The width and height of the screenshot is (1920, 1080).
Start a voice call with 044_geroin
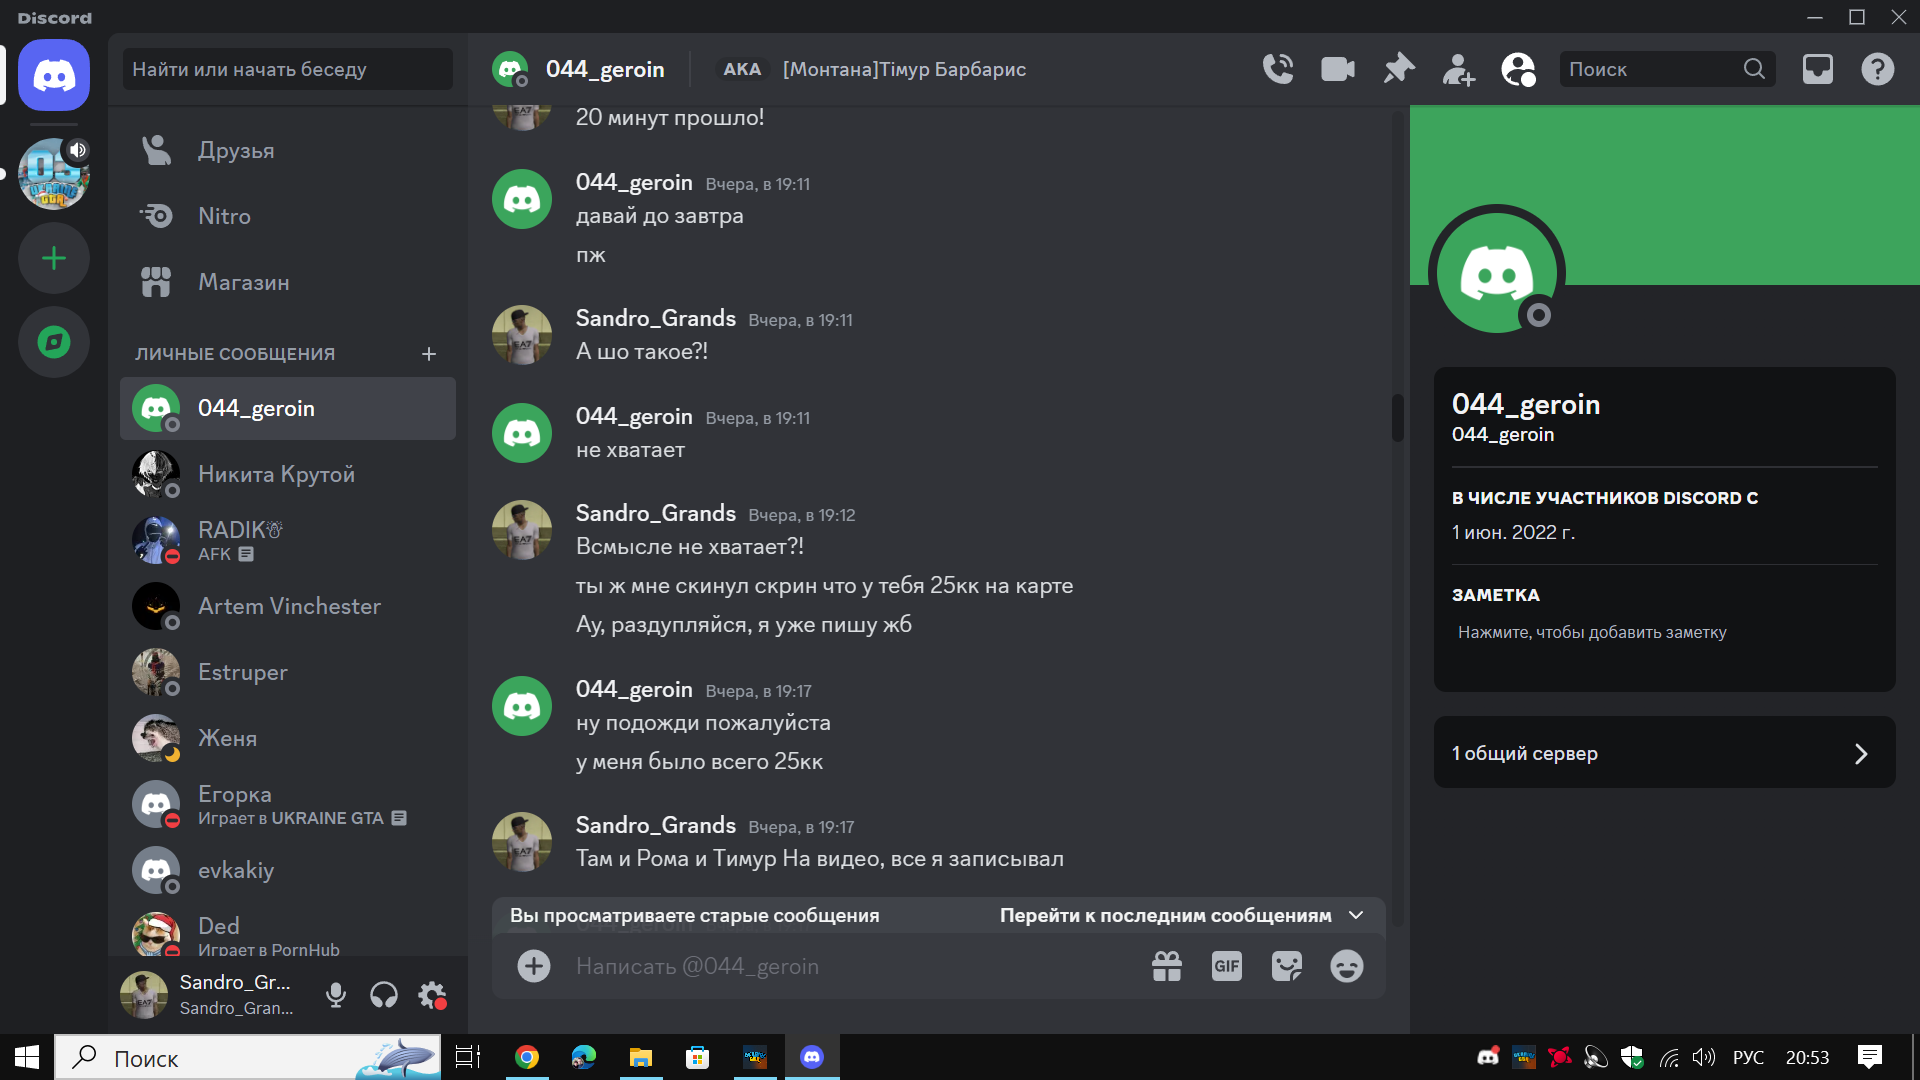pyautogui.click(x=1278, y=69)
